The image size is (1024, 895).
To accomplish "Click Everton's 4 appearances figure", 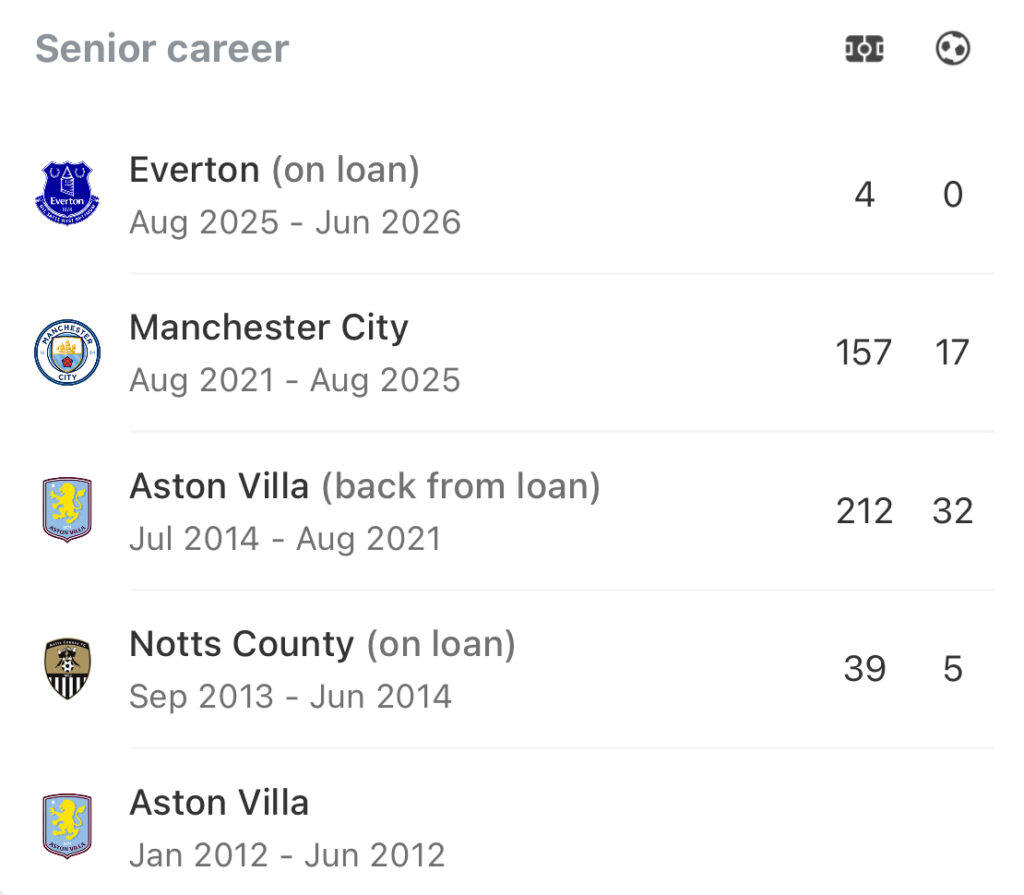I will pyautogui.click(x=864, y=195).
